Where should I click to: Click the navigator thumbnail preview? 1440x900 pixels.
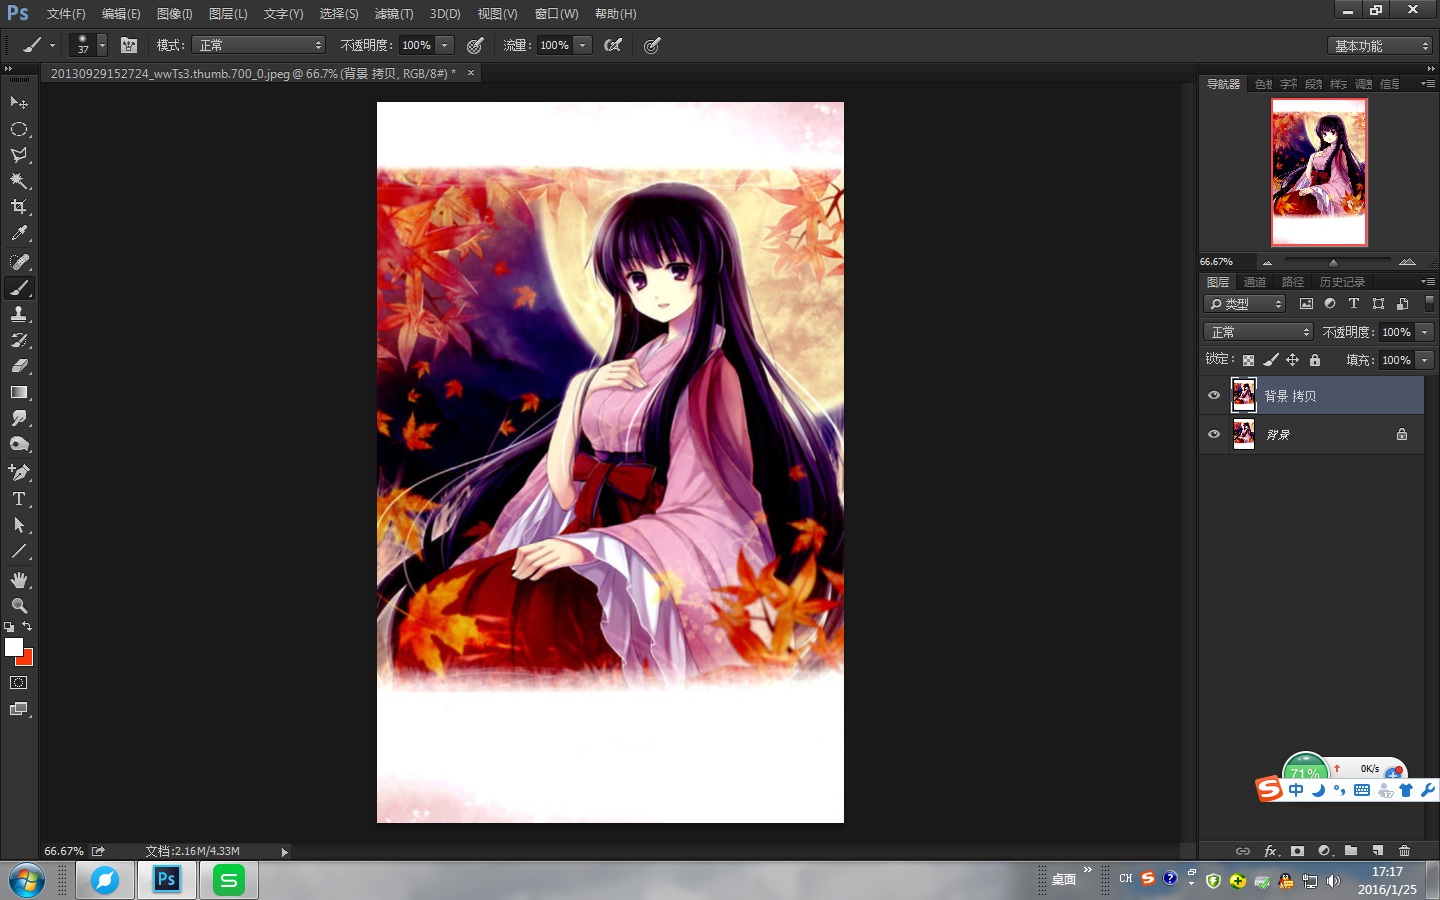coord(1319,172)
